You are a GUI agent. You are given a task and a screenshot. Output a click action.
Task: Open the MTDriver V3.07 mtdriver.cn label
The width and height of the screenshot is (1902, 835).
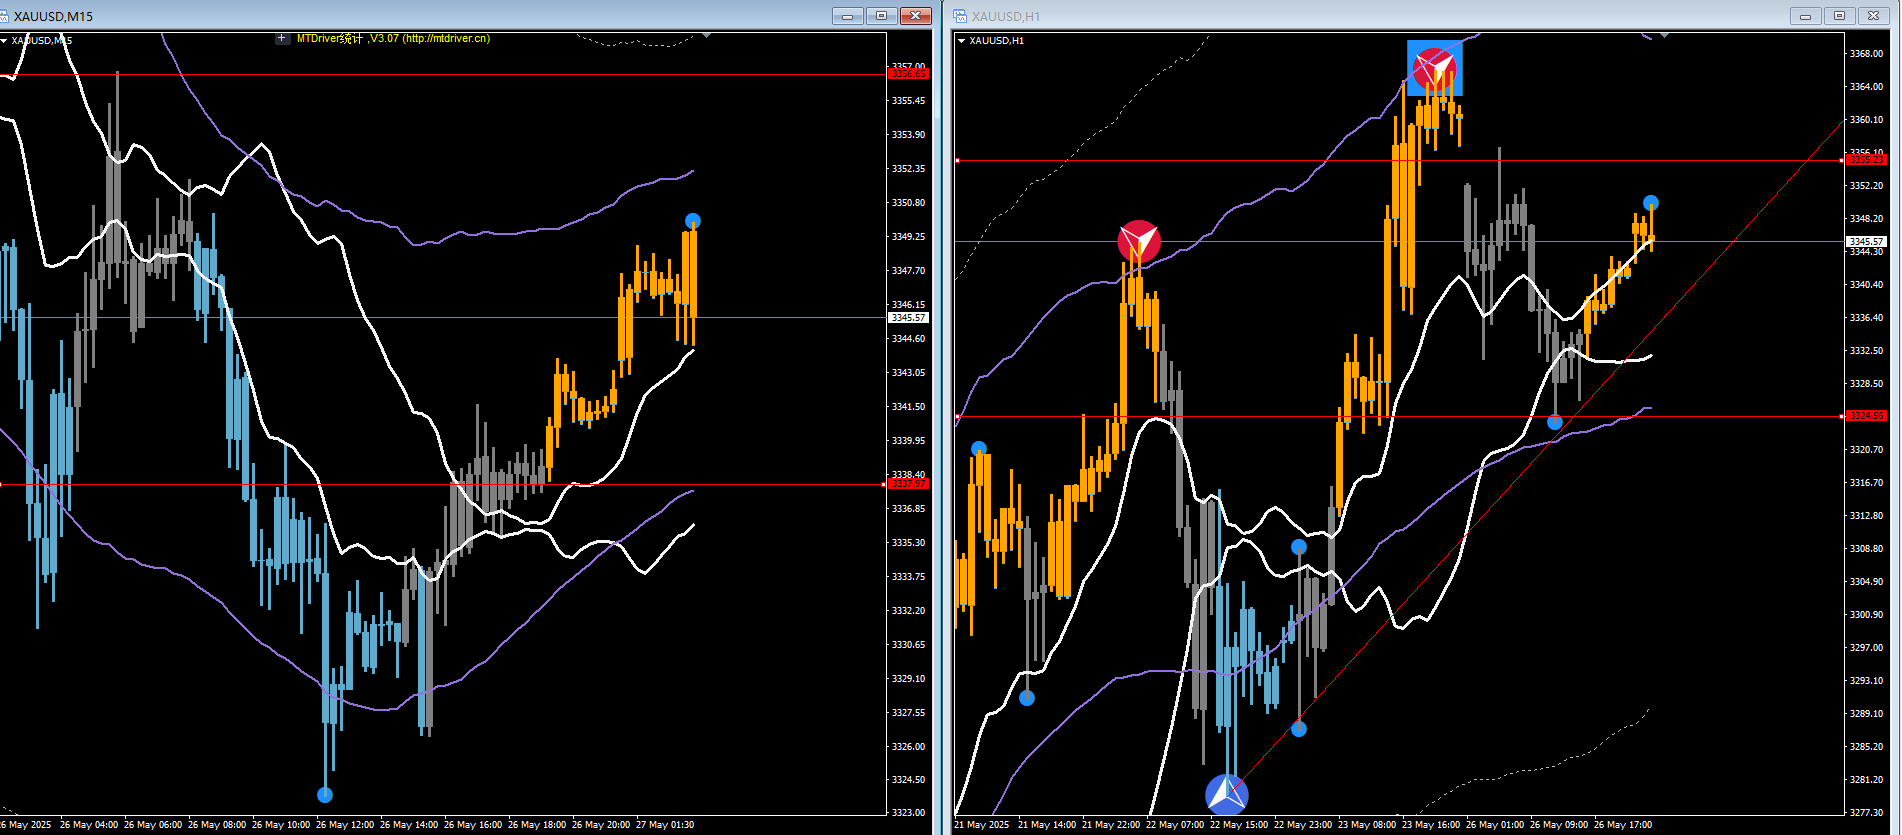pyautogui.click(x=393, y=39)
